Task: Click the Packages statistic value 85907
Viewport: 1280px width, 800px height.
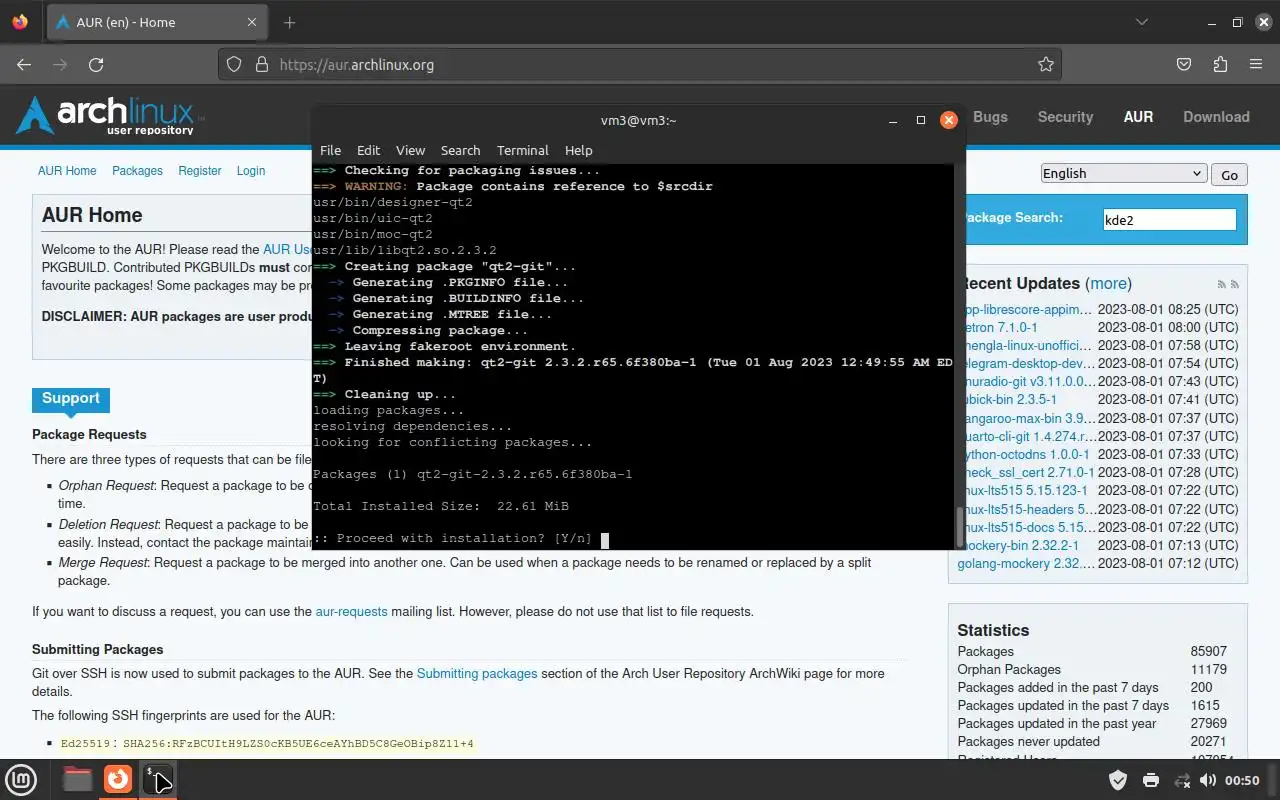Action: point(1209,651)
